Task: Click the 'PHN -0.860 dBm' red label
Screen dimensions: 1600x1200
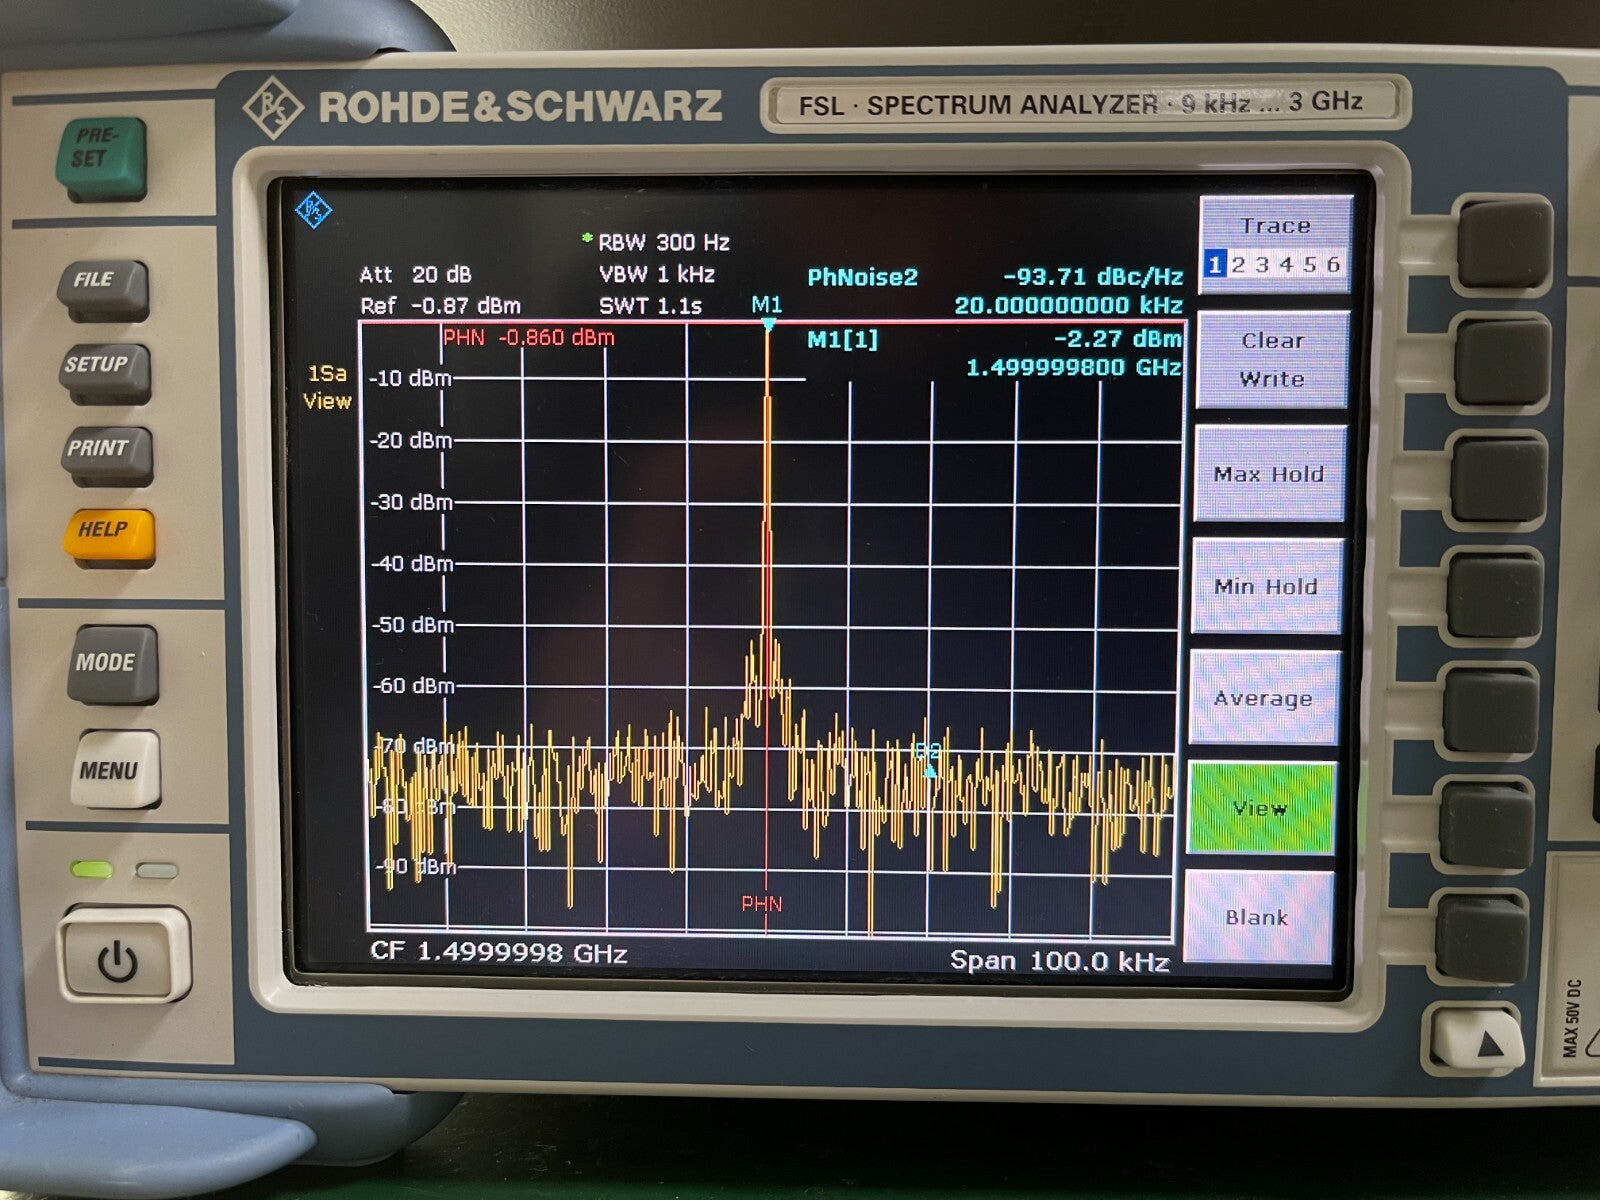Action: pos(529,338)
